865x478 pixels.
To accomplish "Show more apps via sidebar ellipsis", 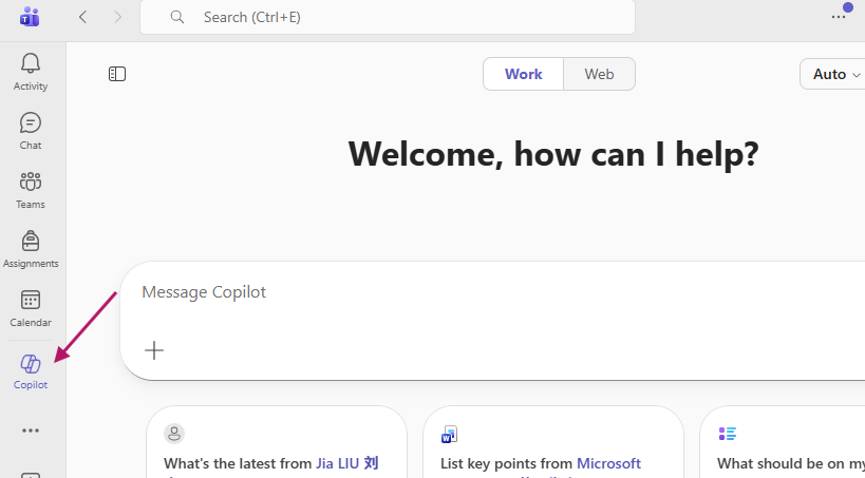I will 30,431.
